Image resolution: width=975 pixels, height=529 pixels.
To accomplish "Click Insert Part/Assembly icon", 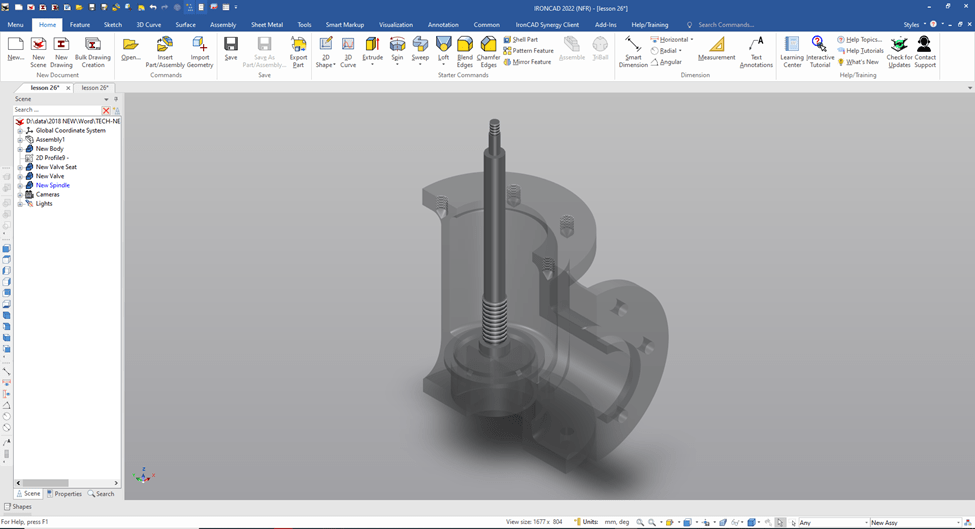I will coord(165,45).
